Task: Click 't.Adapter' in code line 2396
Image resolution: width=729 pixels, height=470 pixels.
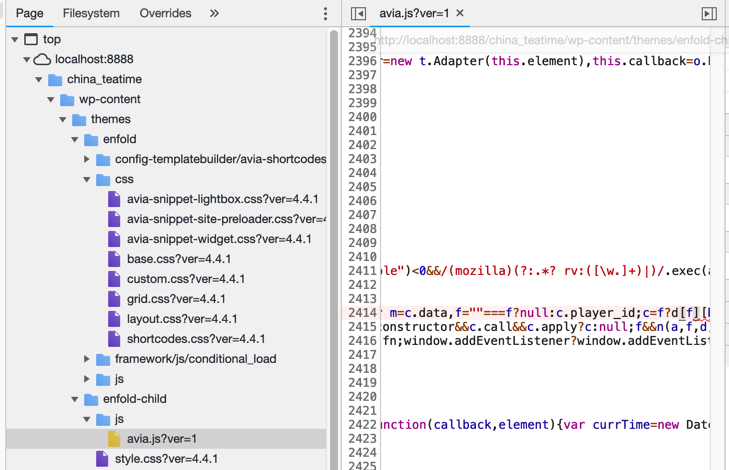Action: 451,61
